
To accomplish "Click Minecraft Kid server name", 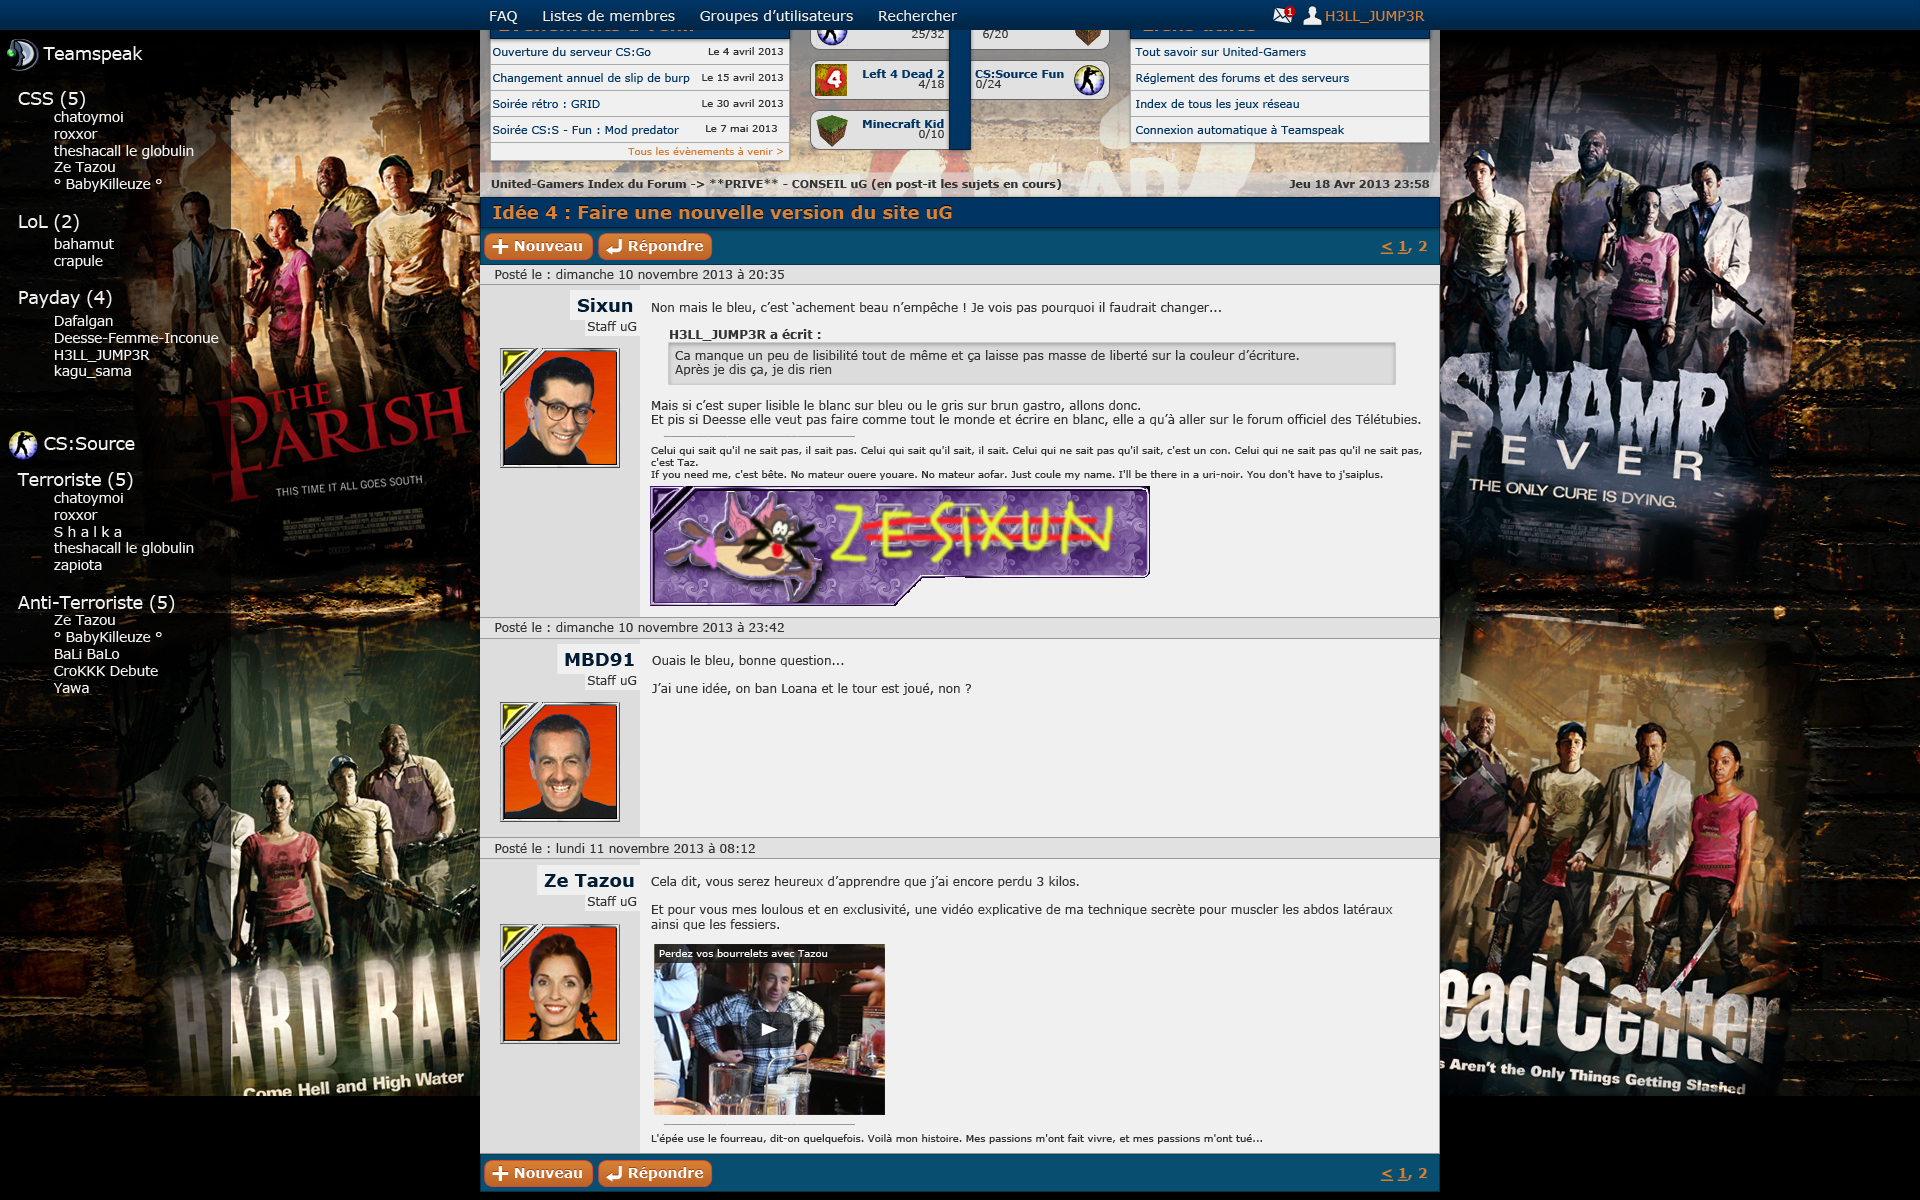I will [x=903, y=124].
